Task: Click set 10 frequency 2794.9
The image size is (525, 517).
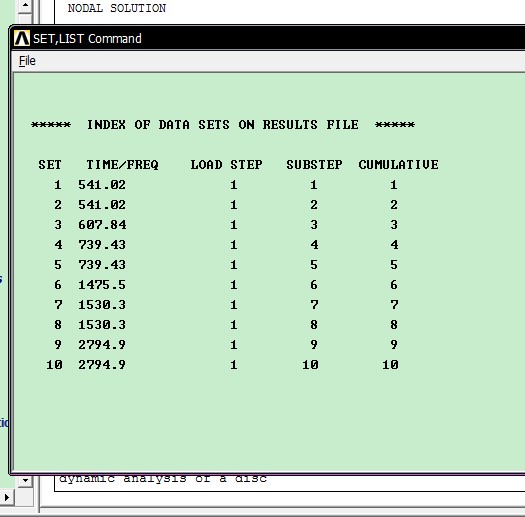Action: [102, 365]
